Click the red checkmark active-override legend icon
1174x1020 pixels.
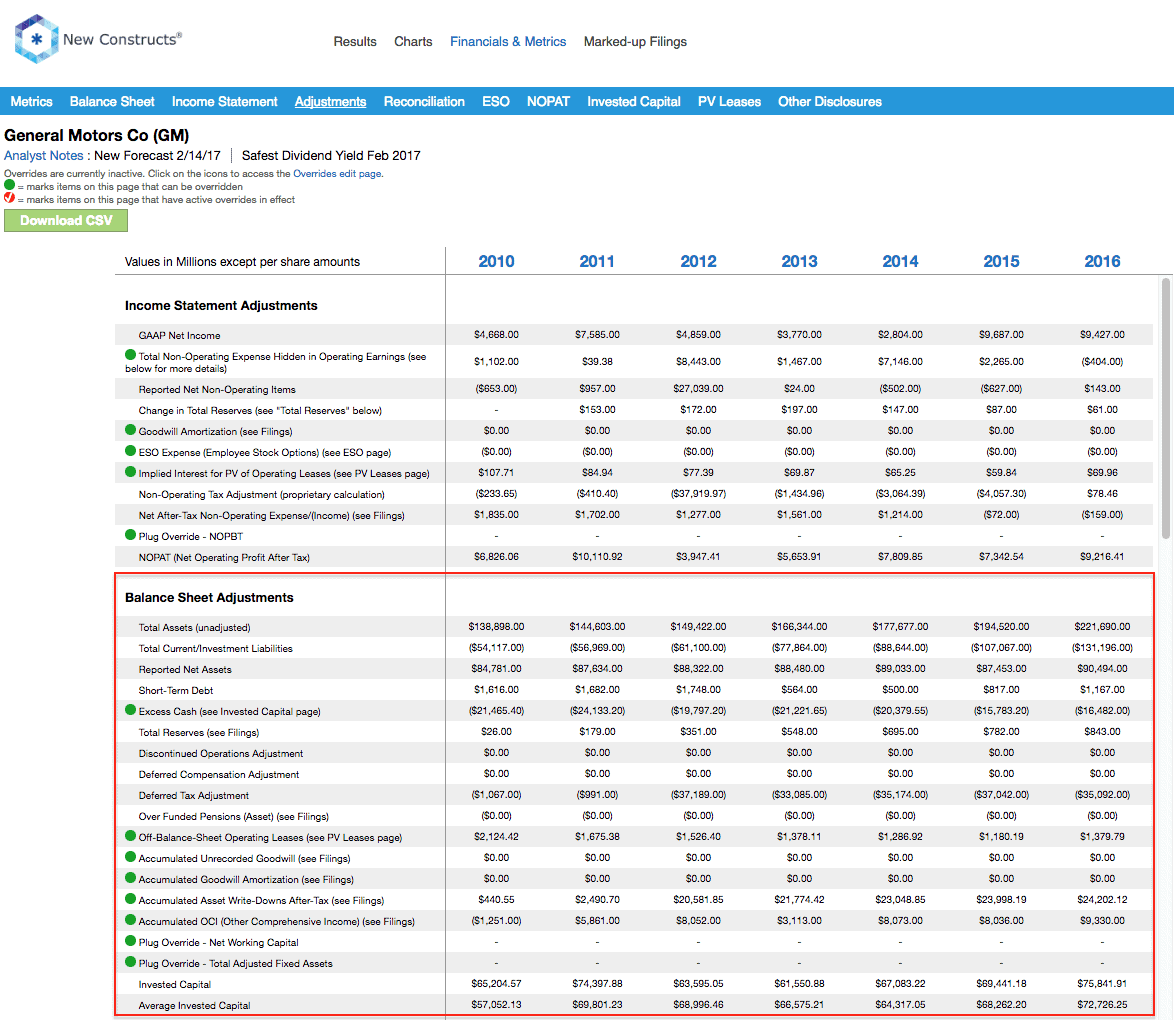point(9,198)
